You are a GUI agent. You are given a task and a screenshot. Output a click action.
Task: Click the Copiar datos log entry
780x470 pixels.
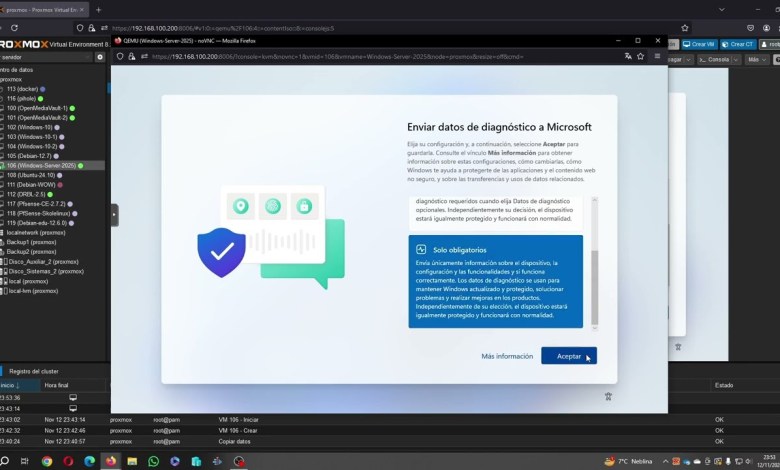point(234,441)
